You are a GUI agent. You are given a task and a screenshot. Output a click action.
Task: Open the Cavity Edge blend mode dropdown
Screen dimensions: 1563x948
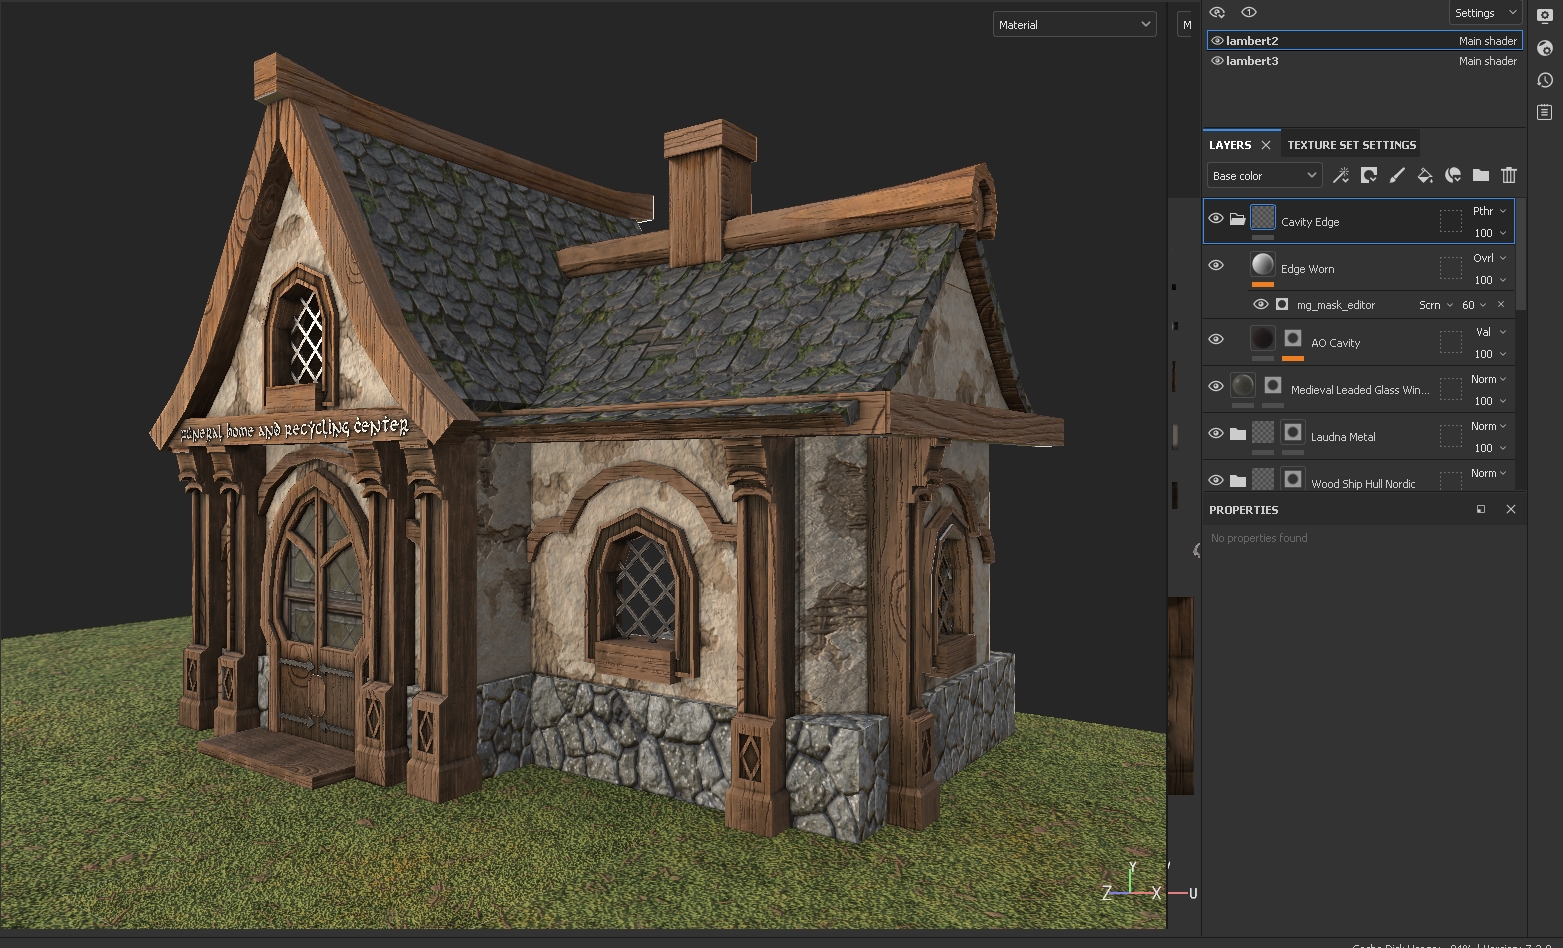[1488, 211]
